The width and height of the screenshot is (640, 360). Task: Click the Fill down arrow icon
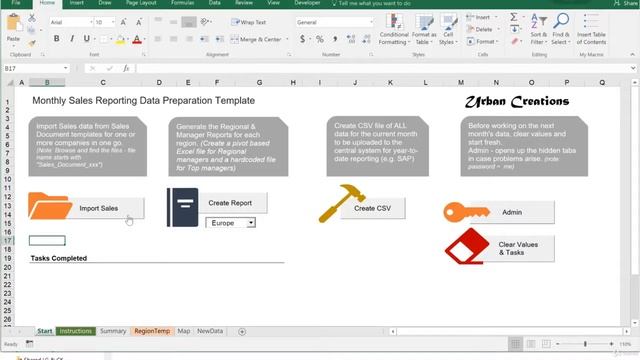point(514,29)
